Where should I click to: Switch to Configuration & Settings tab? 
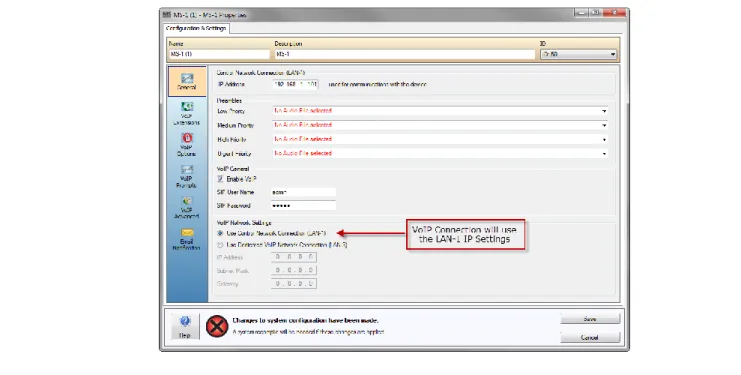click(x=196, y=28)
